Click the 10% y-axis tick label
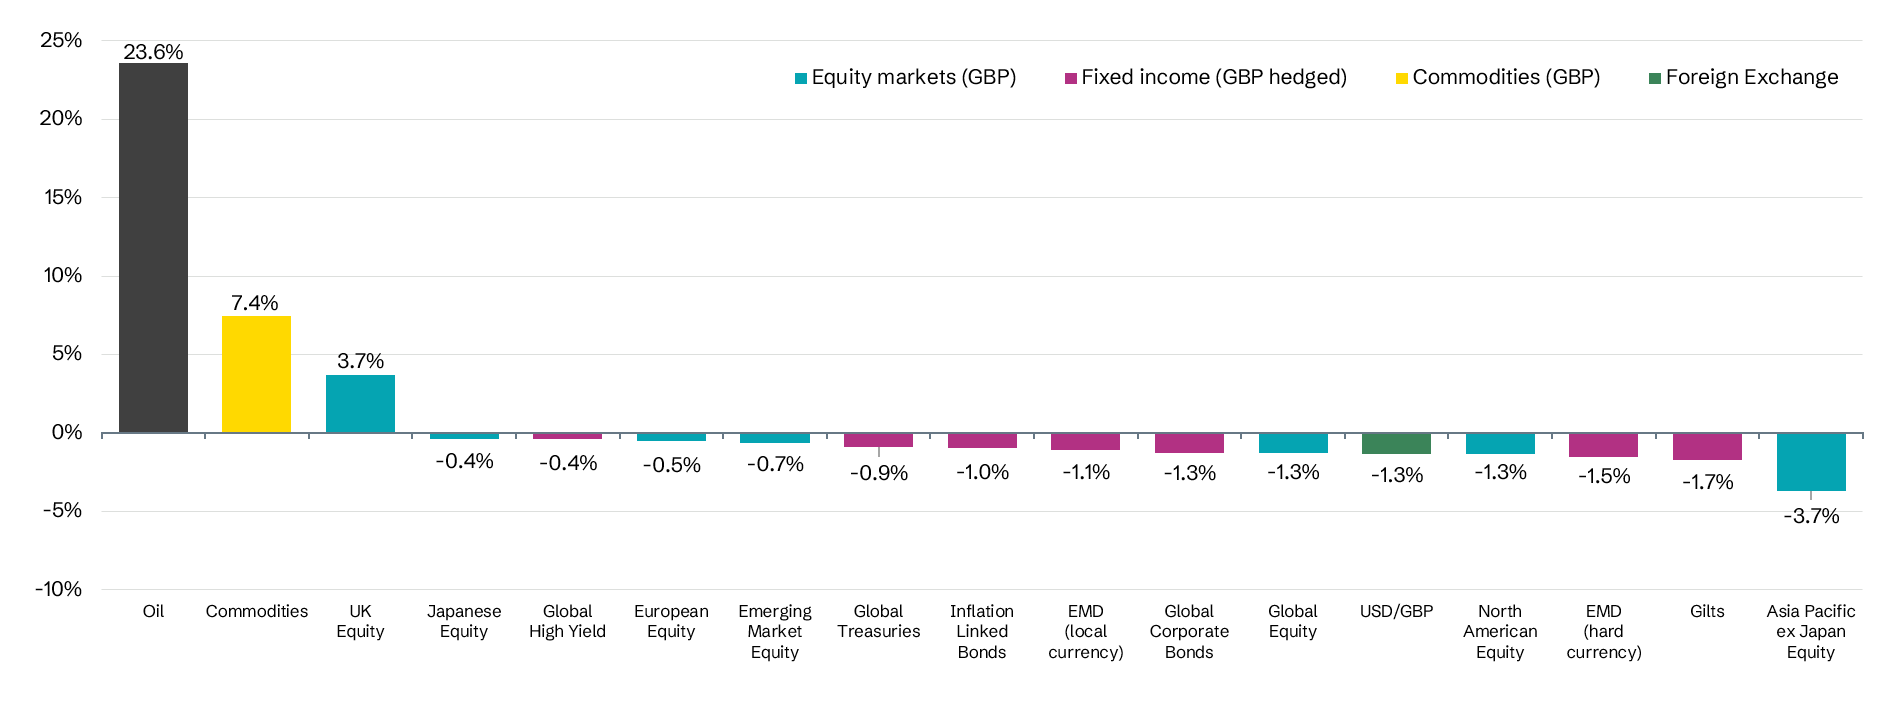The image size is (1898, 717). (62, 275)
